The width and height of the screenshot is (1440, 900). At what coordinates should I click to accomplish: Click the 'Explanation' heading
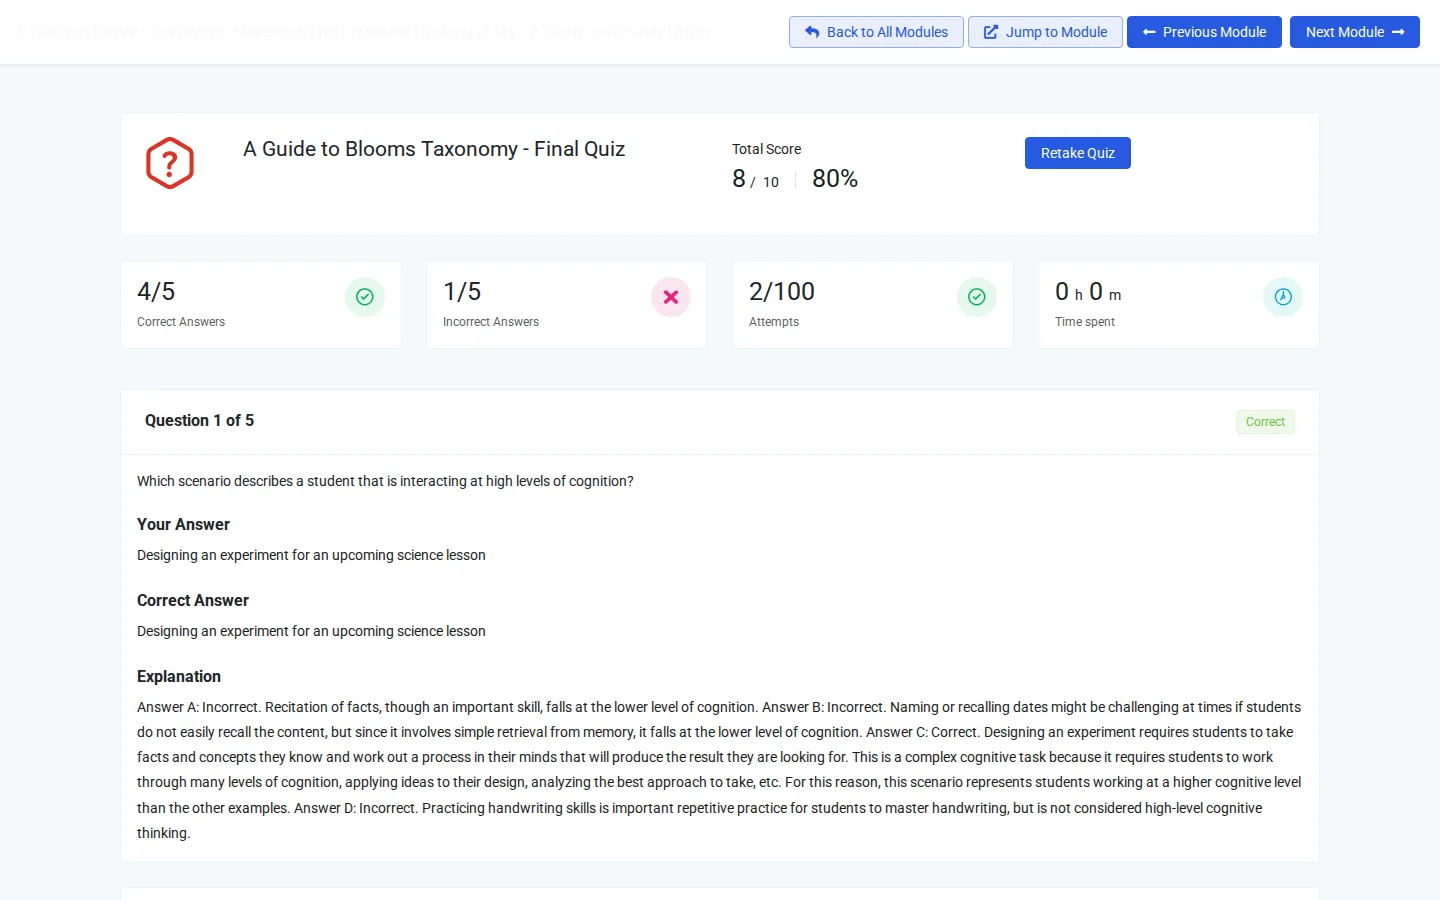coord(179,676)
